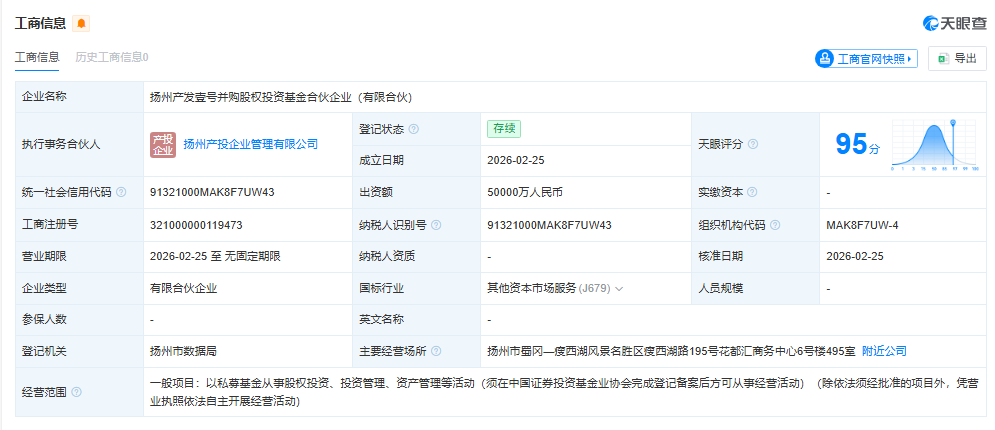
Task: Click the help icon beside 纳税人识别号
Action: click(435, 225)
